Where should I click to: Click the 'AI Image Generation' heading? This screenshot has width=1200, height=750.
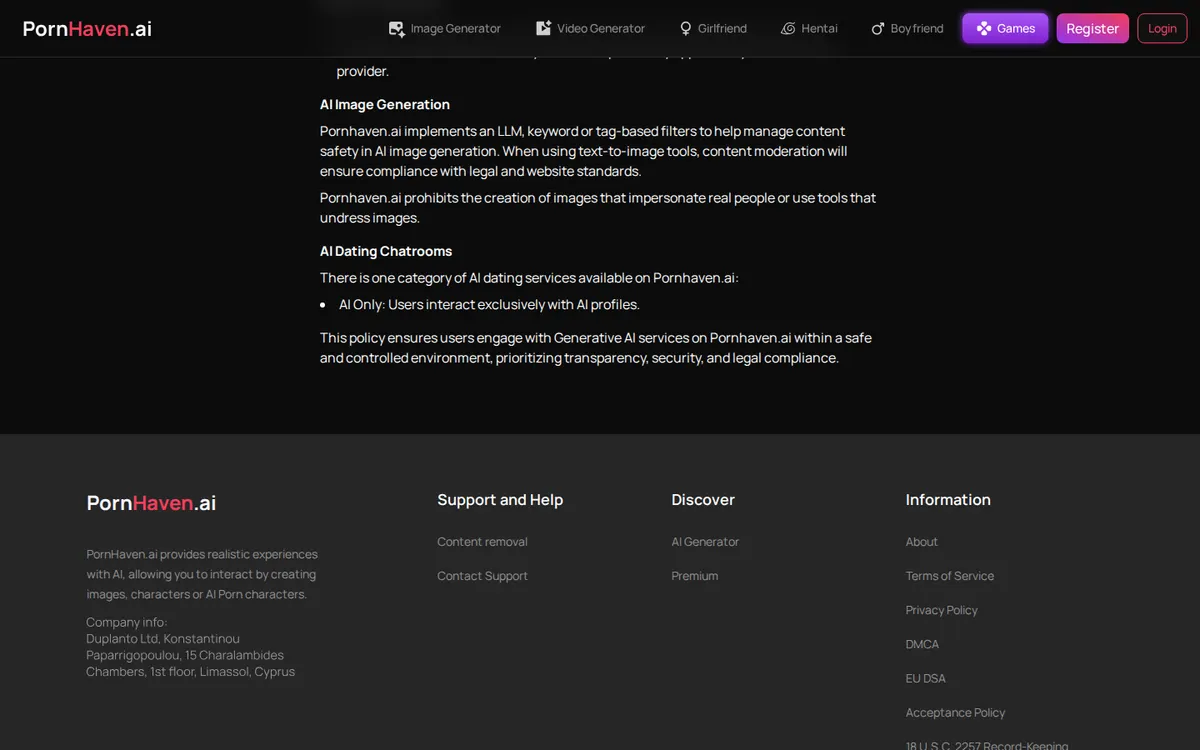coord(385,104)
